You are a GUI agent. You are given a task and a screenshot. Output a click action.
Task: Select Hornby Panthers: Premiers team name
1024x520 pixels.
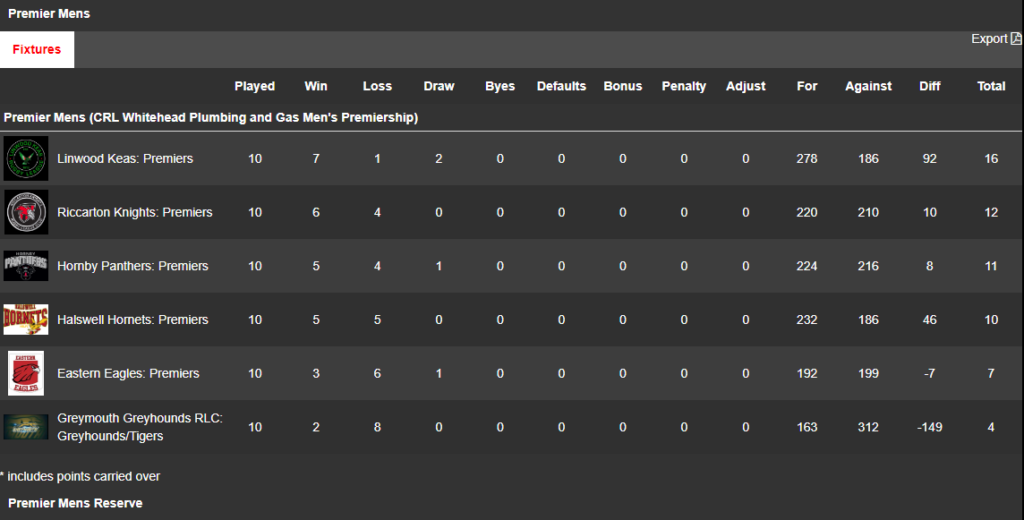[x=133, y=266]
